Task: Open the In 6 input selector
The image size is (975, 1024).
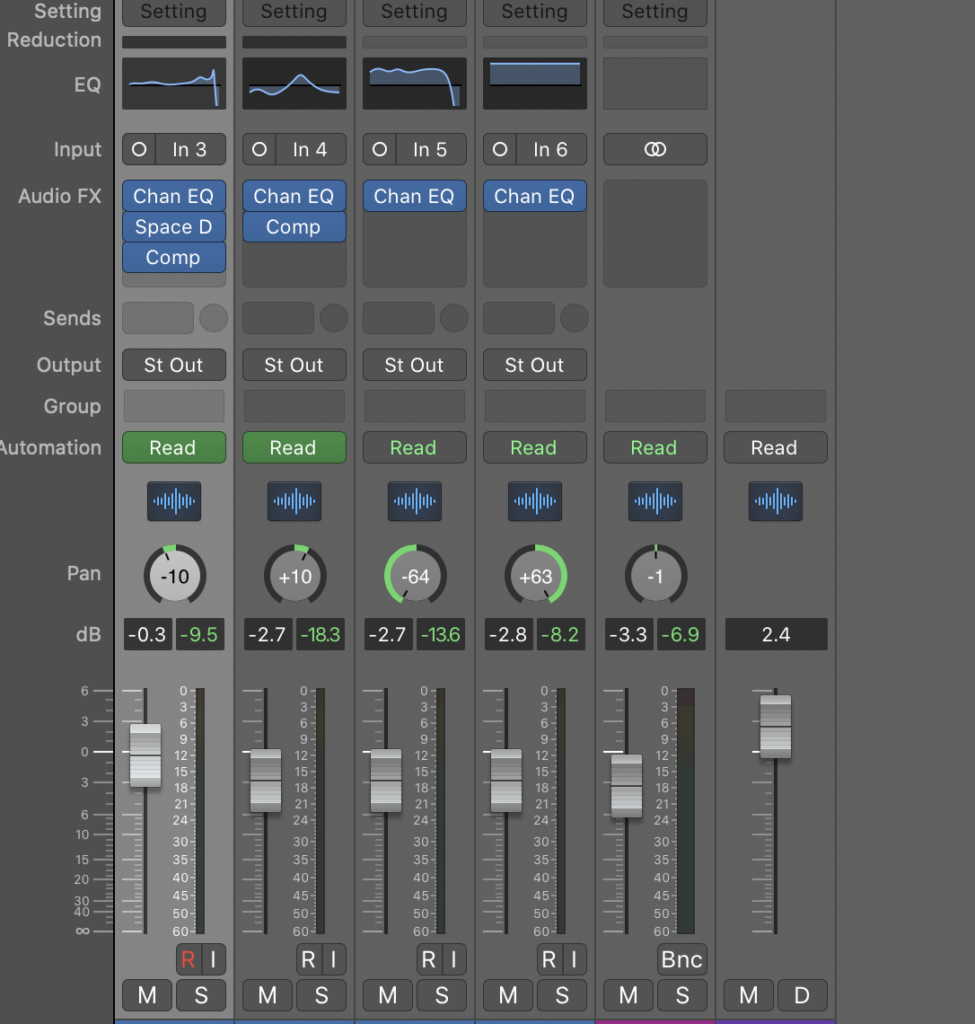Action: coord(551,150)
